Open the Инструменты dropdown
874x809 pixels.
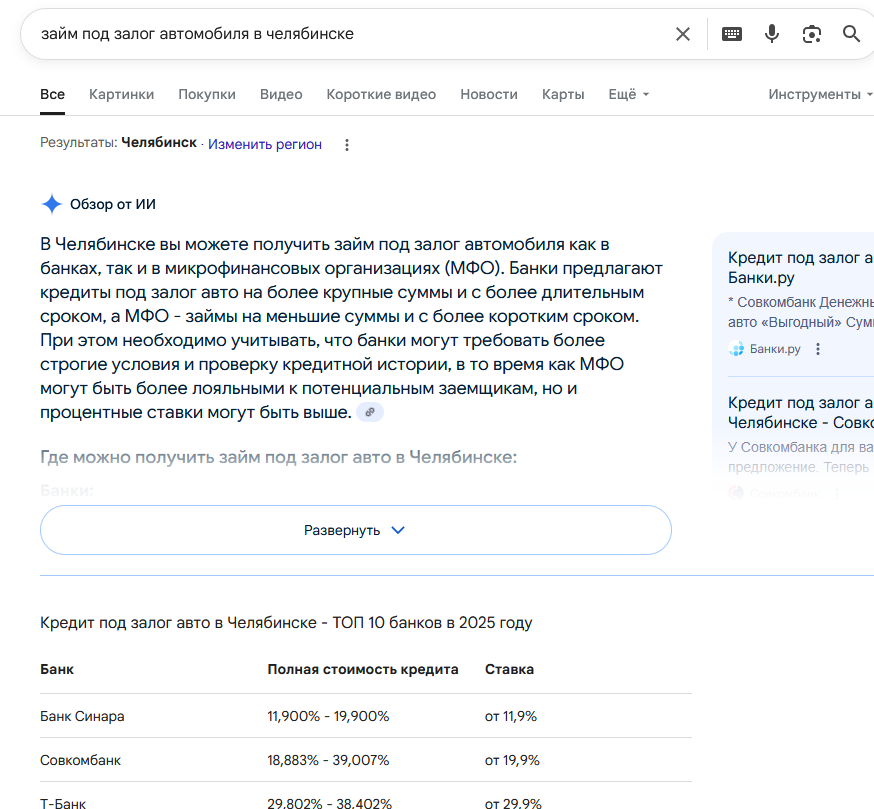click(820, 94)
